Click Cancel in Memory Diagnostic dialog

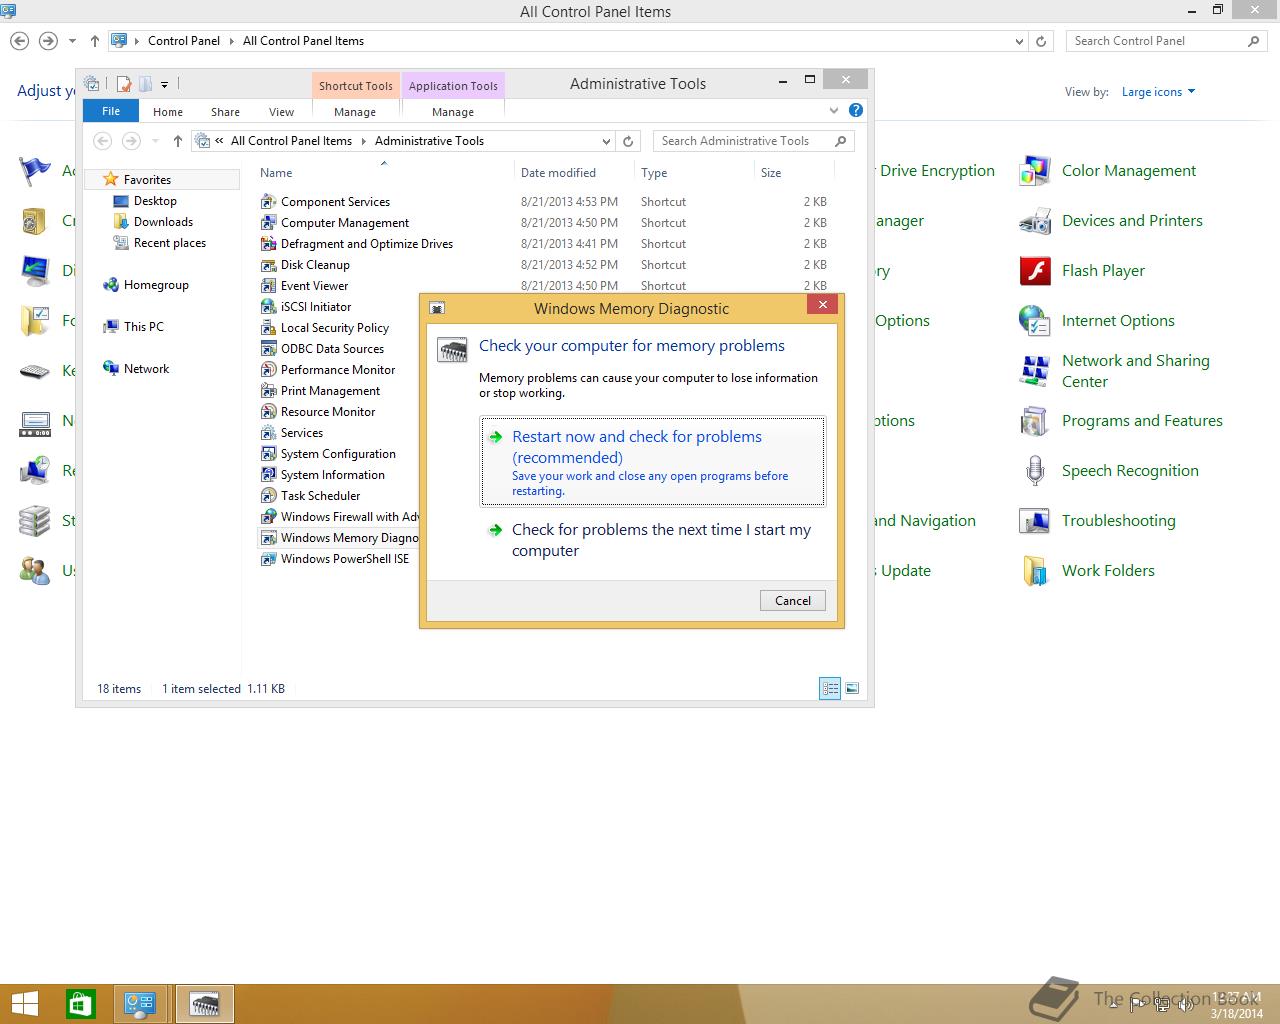coord(793,600)
